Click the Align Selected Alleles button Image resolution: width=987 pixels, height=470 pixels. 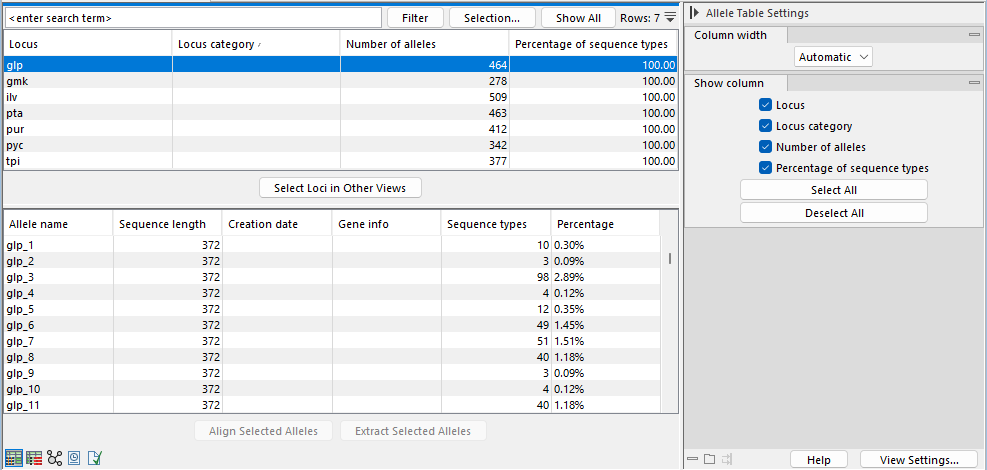coord(263,431)
